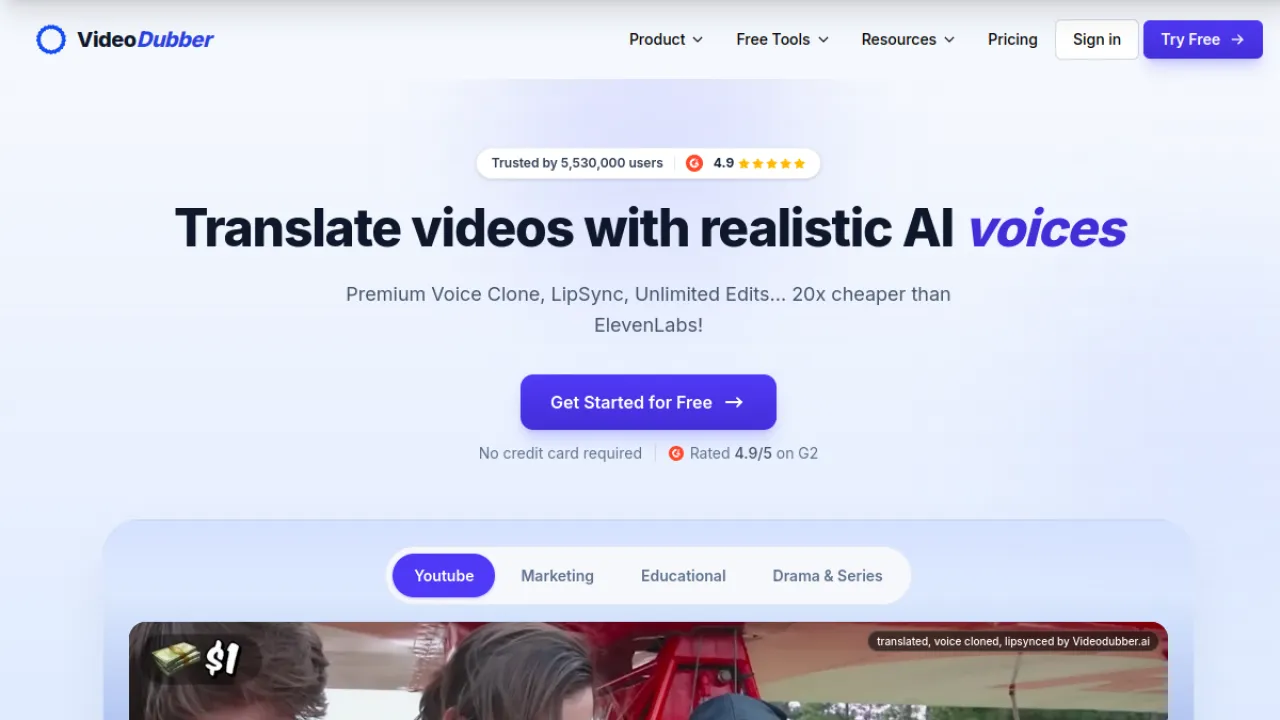The width and height of the screenshot is (1280, 720).
Task: Click the Try Free button
Action: click(x=1203, y=40)
